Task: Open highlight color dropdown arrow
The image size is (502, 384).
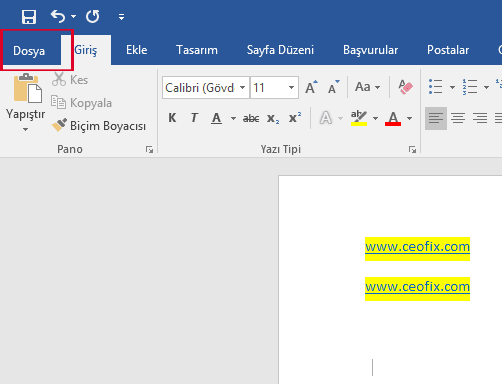Action: [x=375, y=118]
